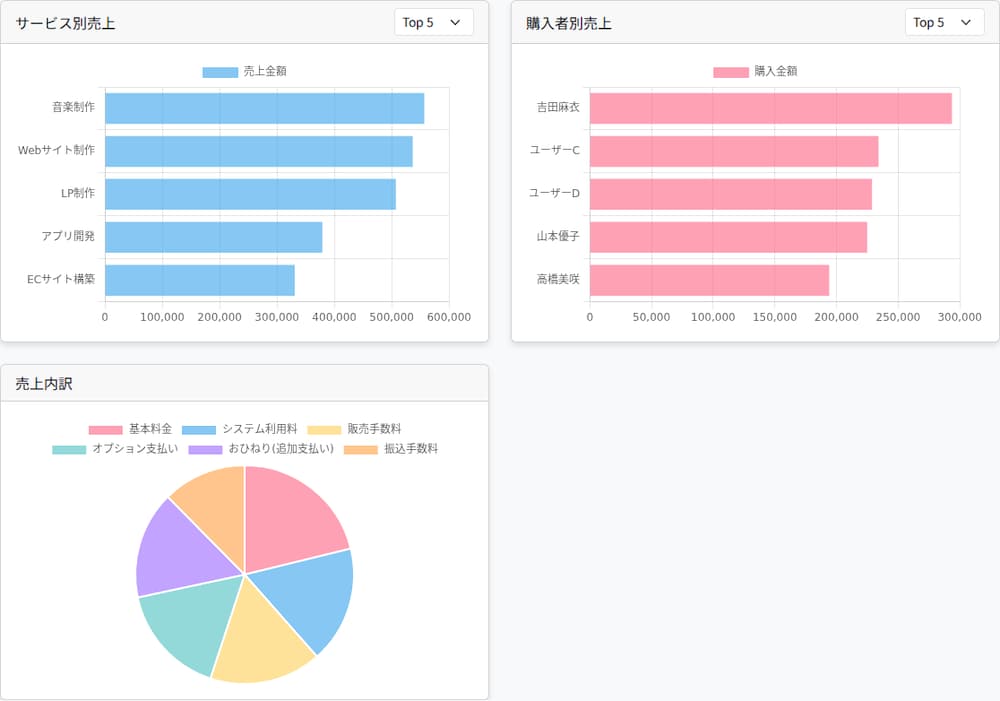
Task: Click the アプリ開発 axis label
Action: click(x=68, y=236)
